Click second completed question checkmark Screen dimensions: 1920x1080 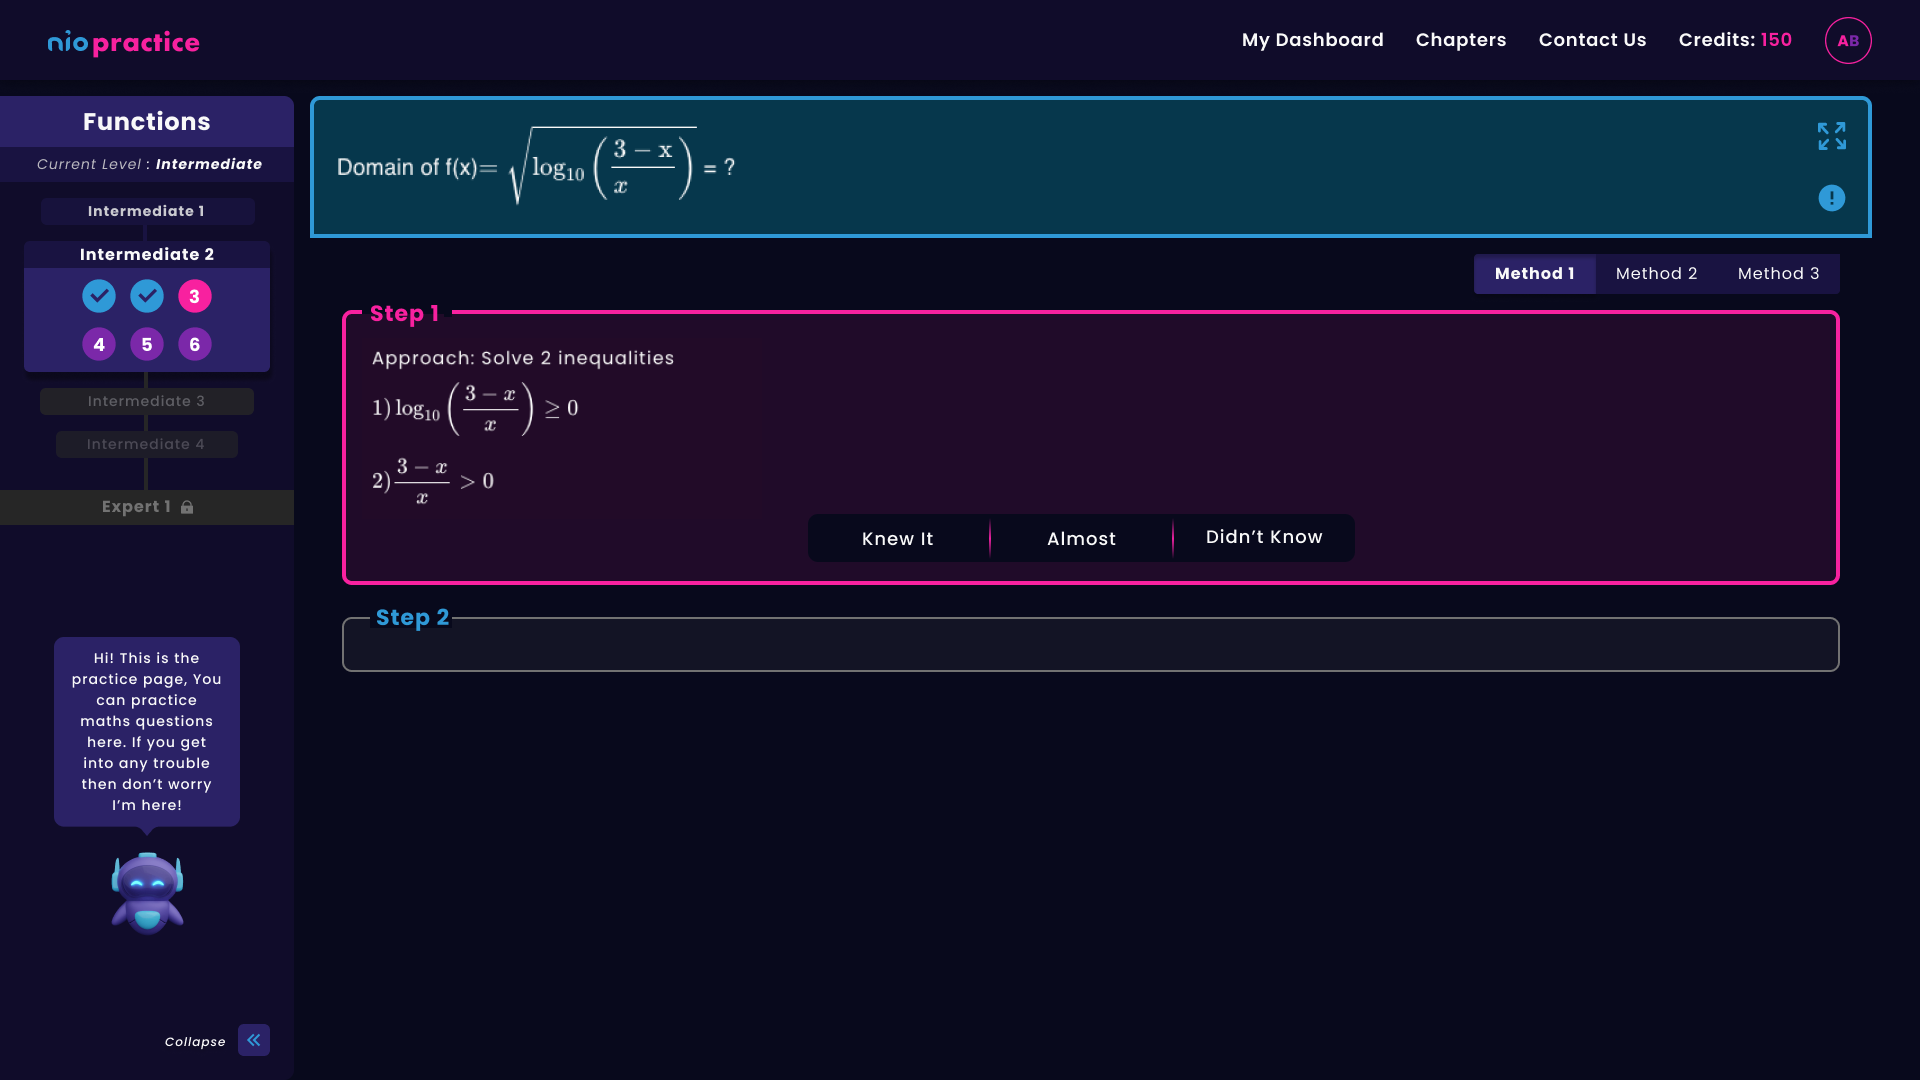point(147,296)
